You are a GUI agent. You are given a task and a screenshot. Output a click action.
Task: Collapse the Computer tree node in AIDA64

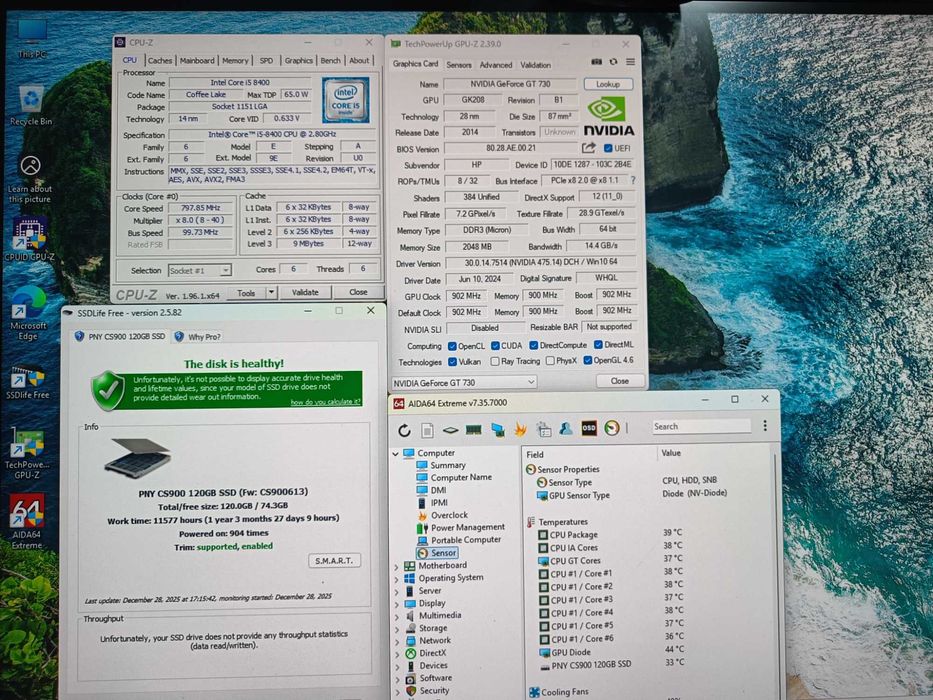coord(396,454)
